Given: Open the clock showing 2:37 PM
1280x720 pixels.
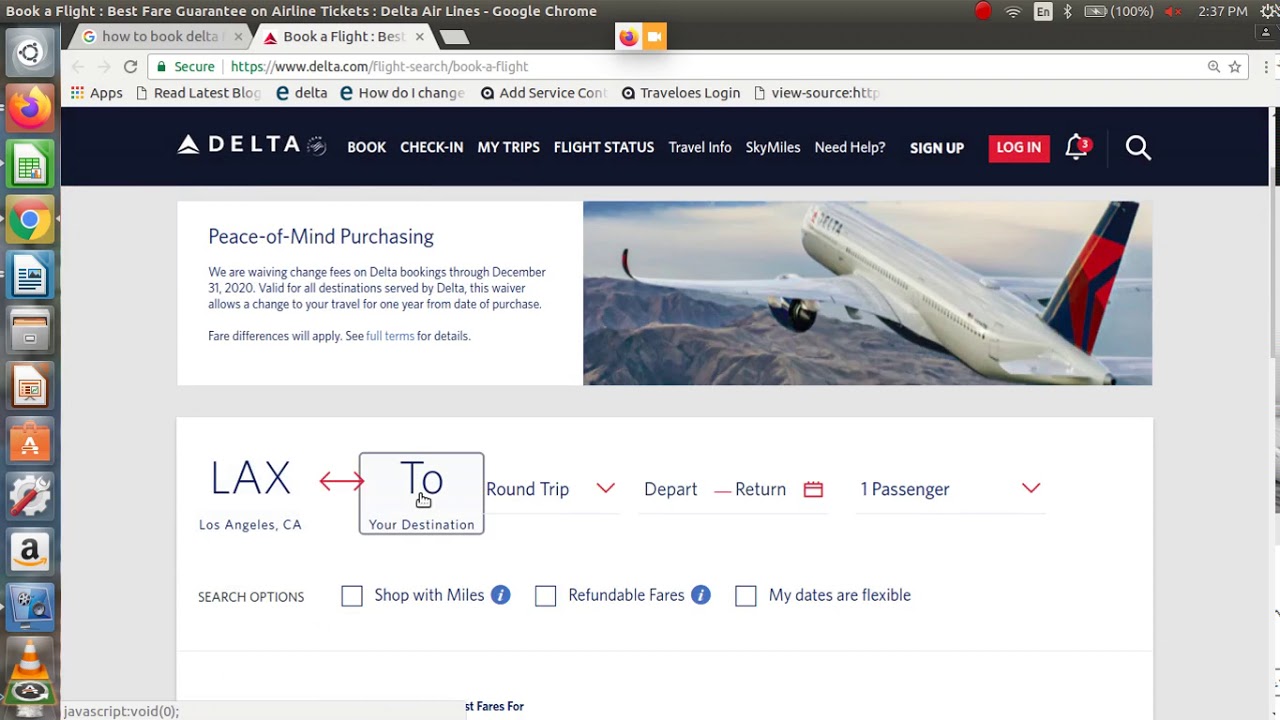Looking at the screenshot, I should pyautogui.click(x=1222, y=11).
